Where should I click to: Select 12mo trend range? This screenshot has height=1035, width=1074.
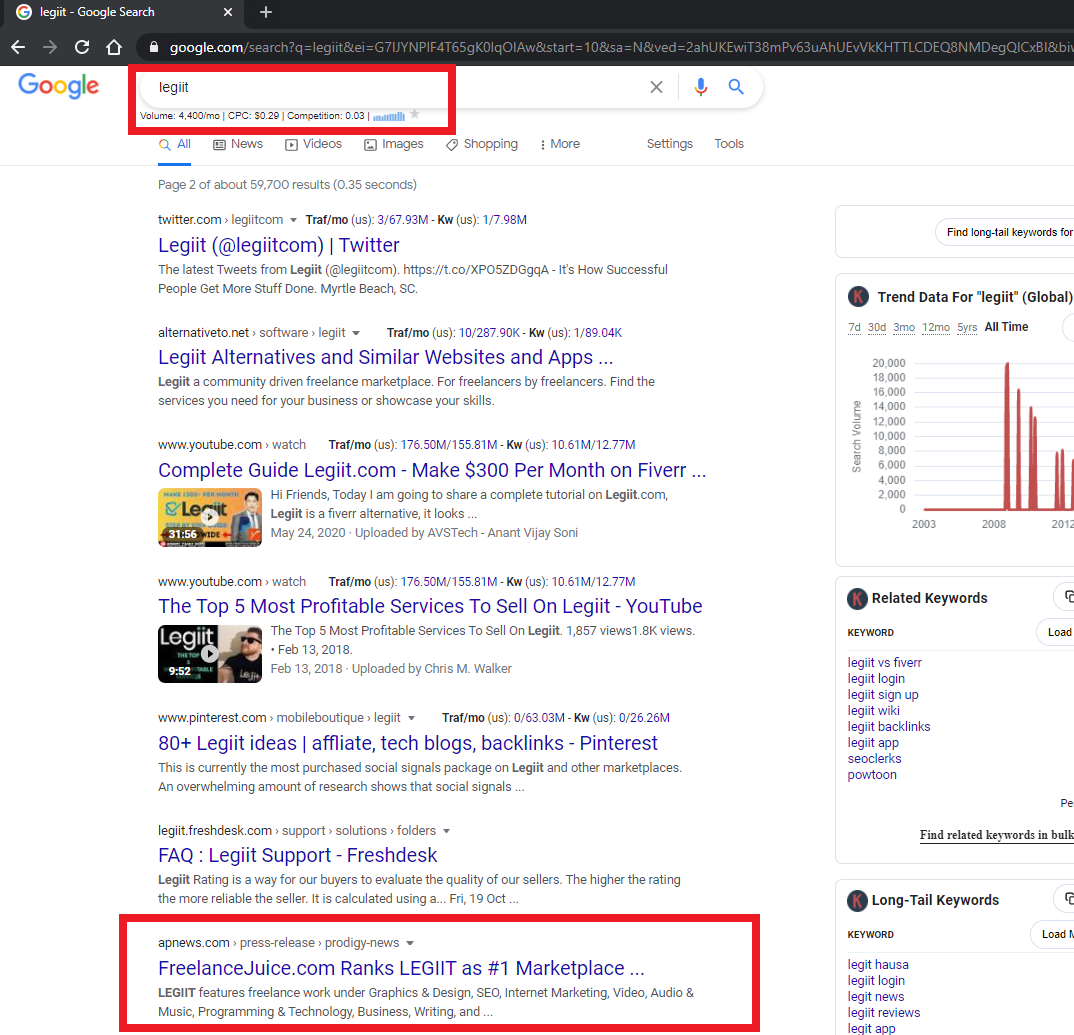(x=936, y=327)
